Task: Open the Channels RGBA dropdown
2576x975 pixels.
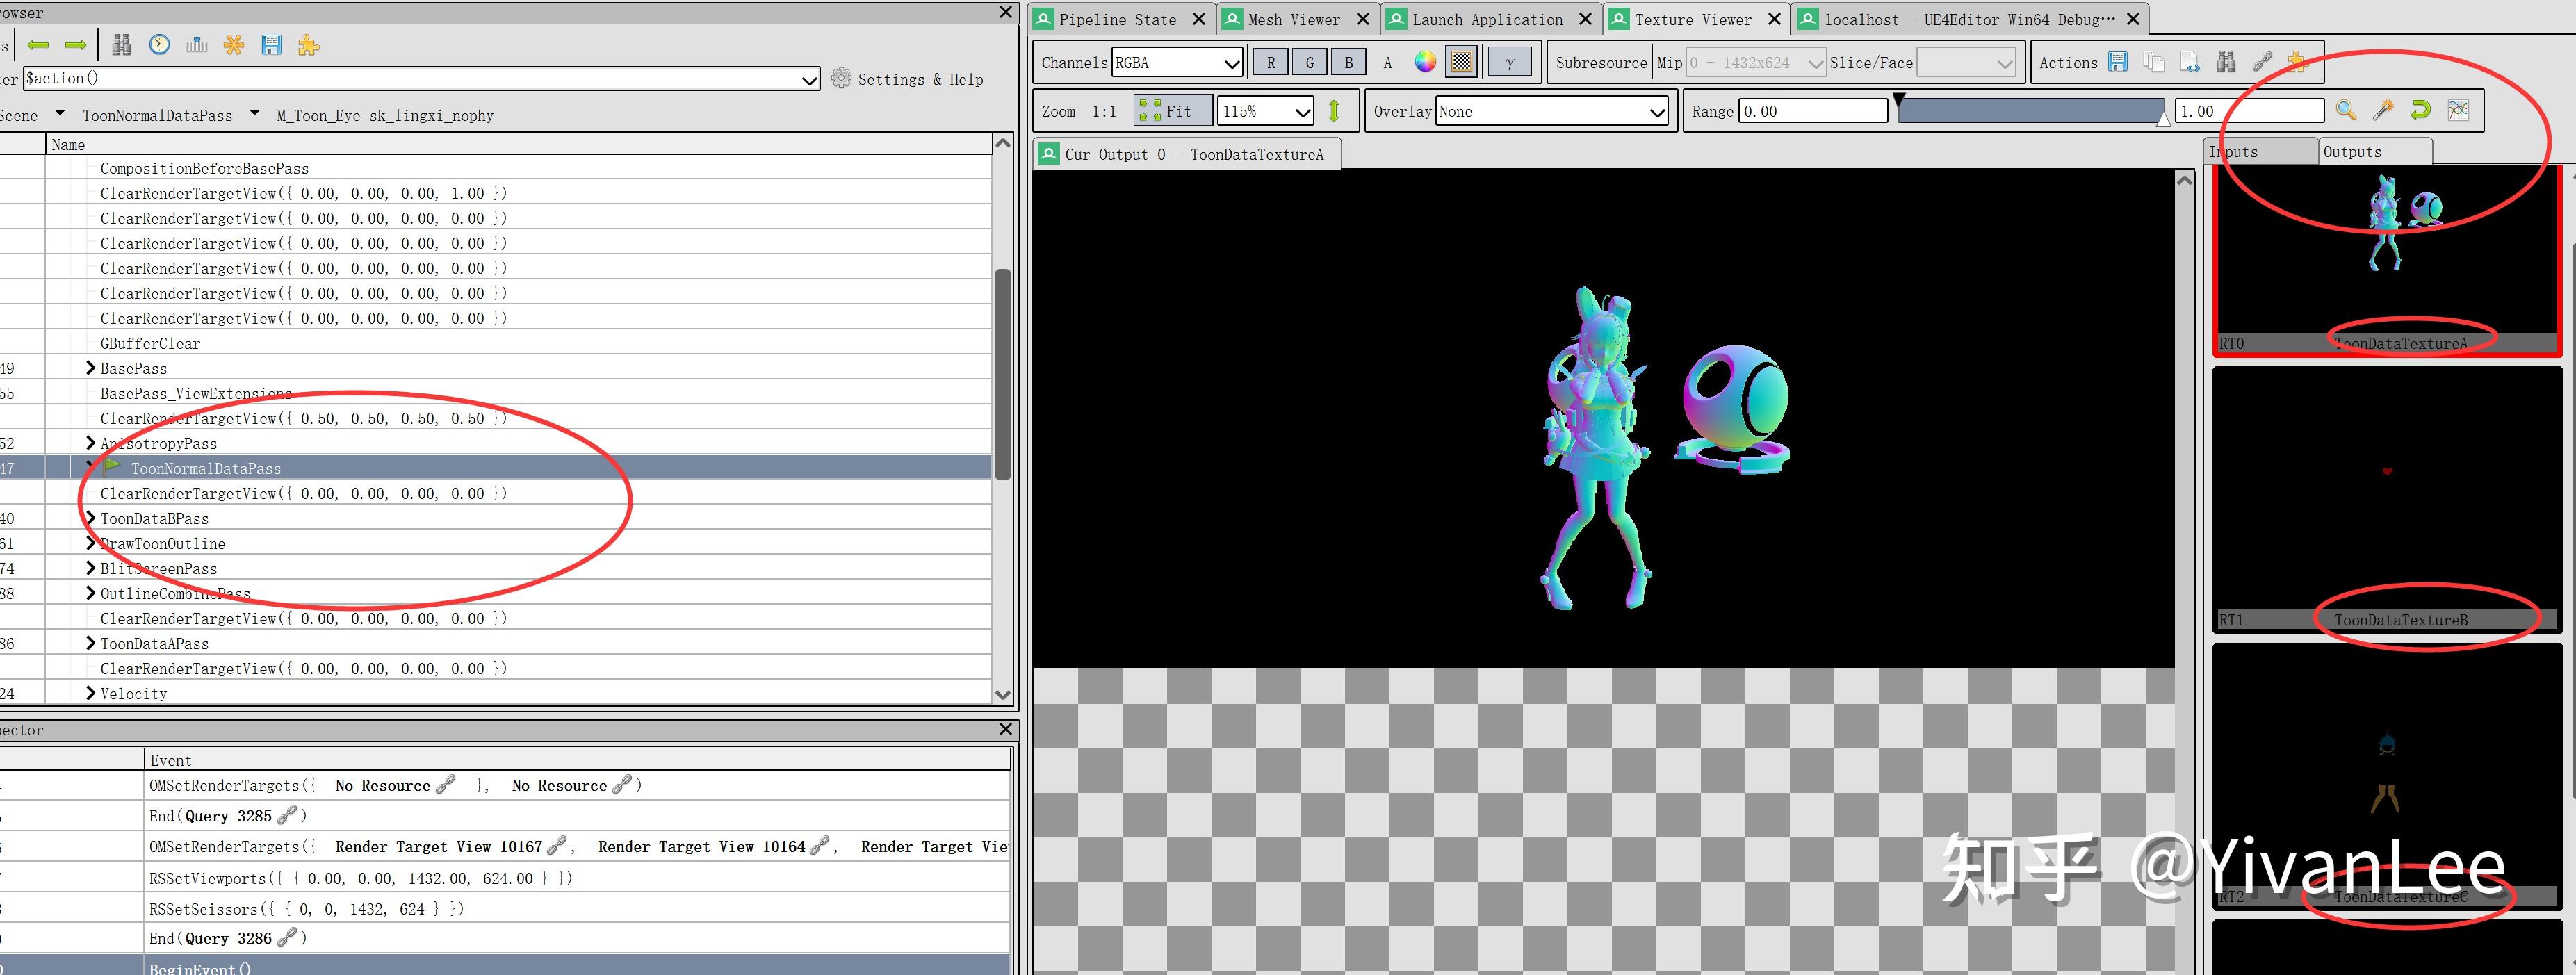Action: (1177, 62)
